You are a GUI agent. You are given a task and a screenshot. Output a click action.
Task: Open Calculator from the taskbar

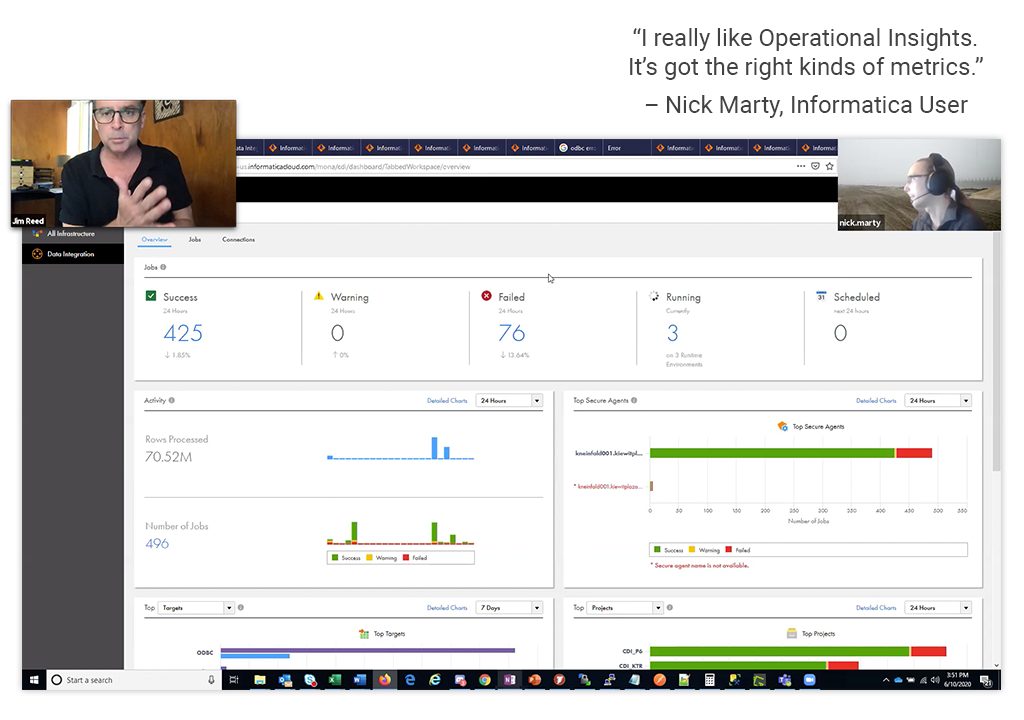coord(709,679)
